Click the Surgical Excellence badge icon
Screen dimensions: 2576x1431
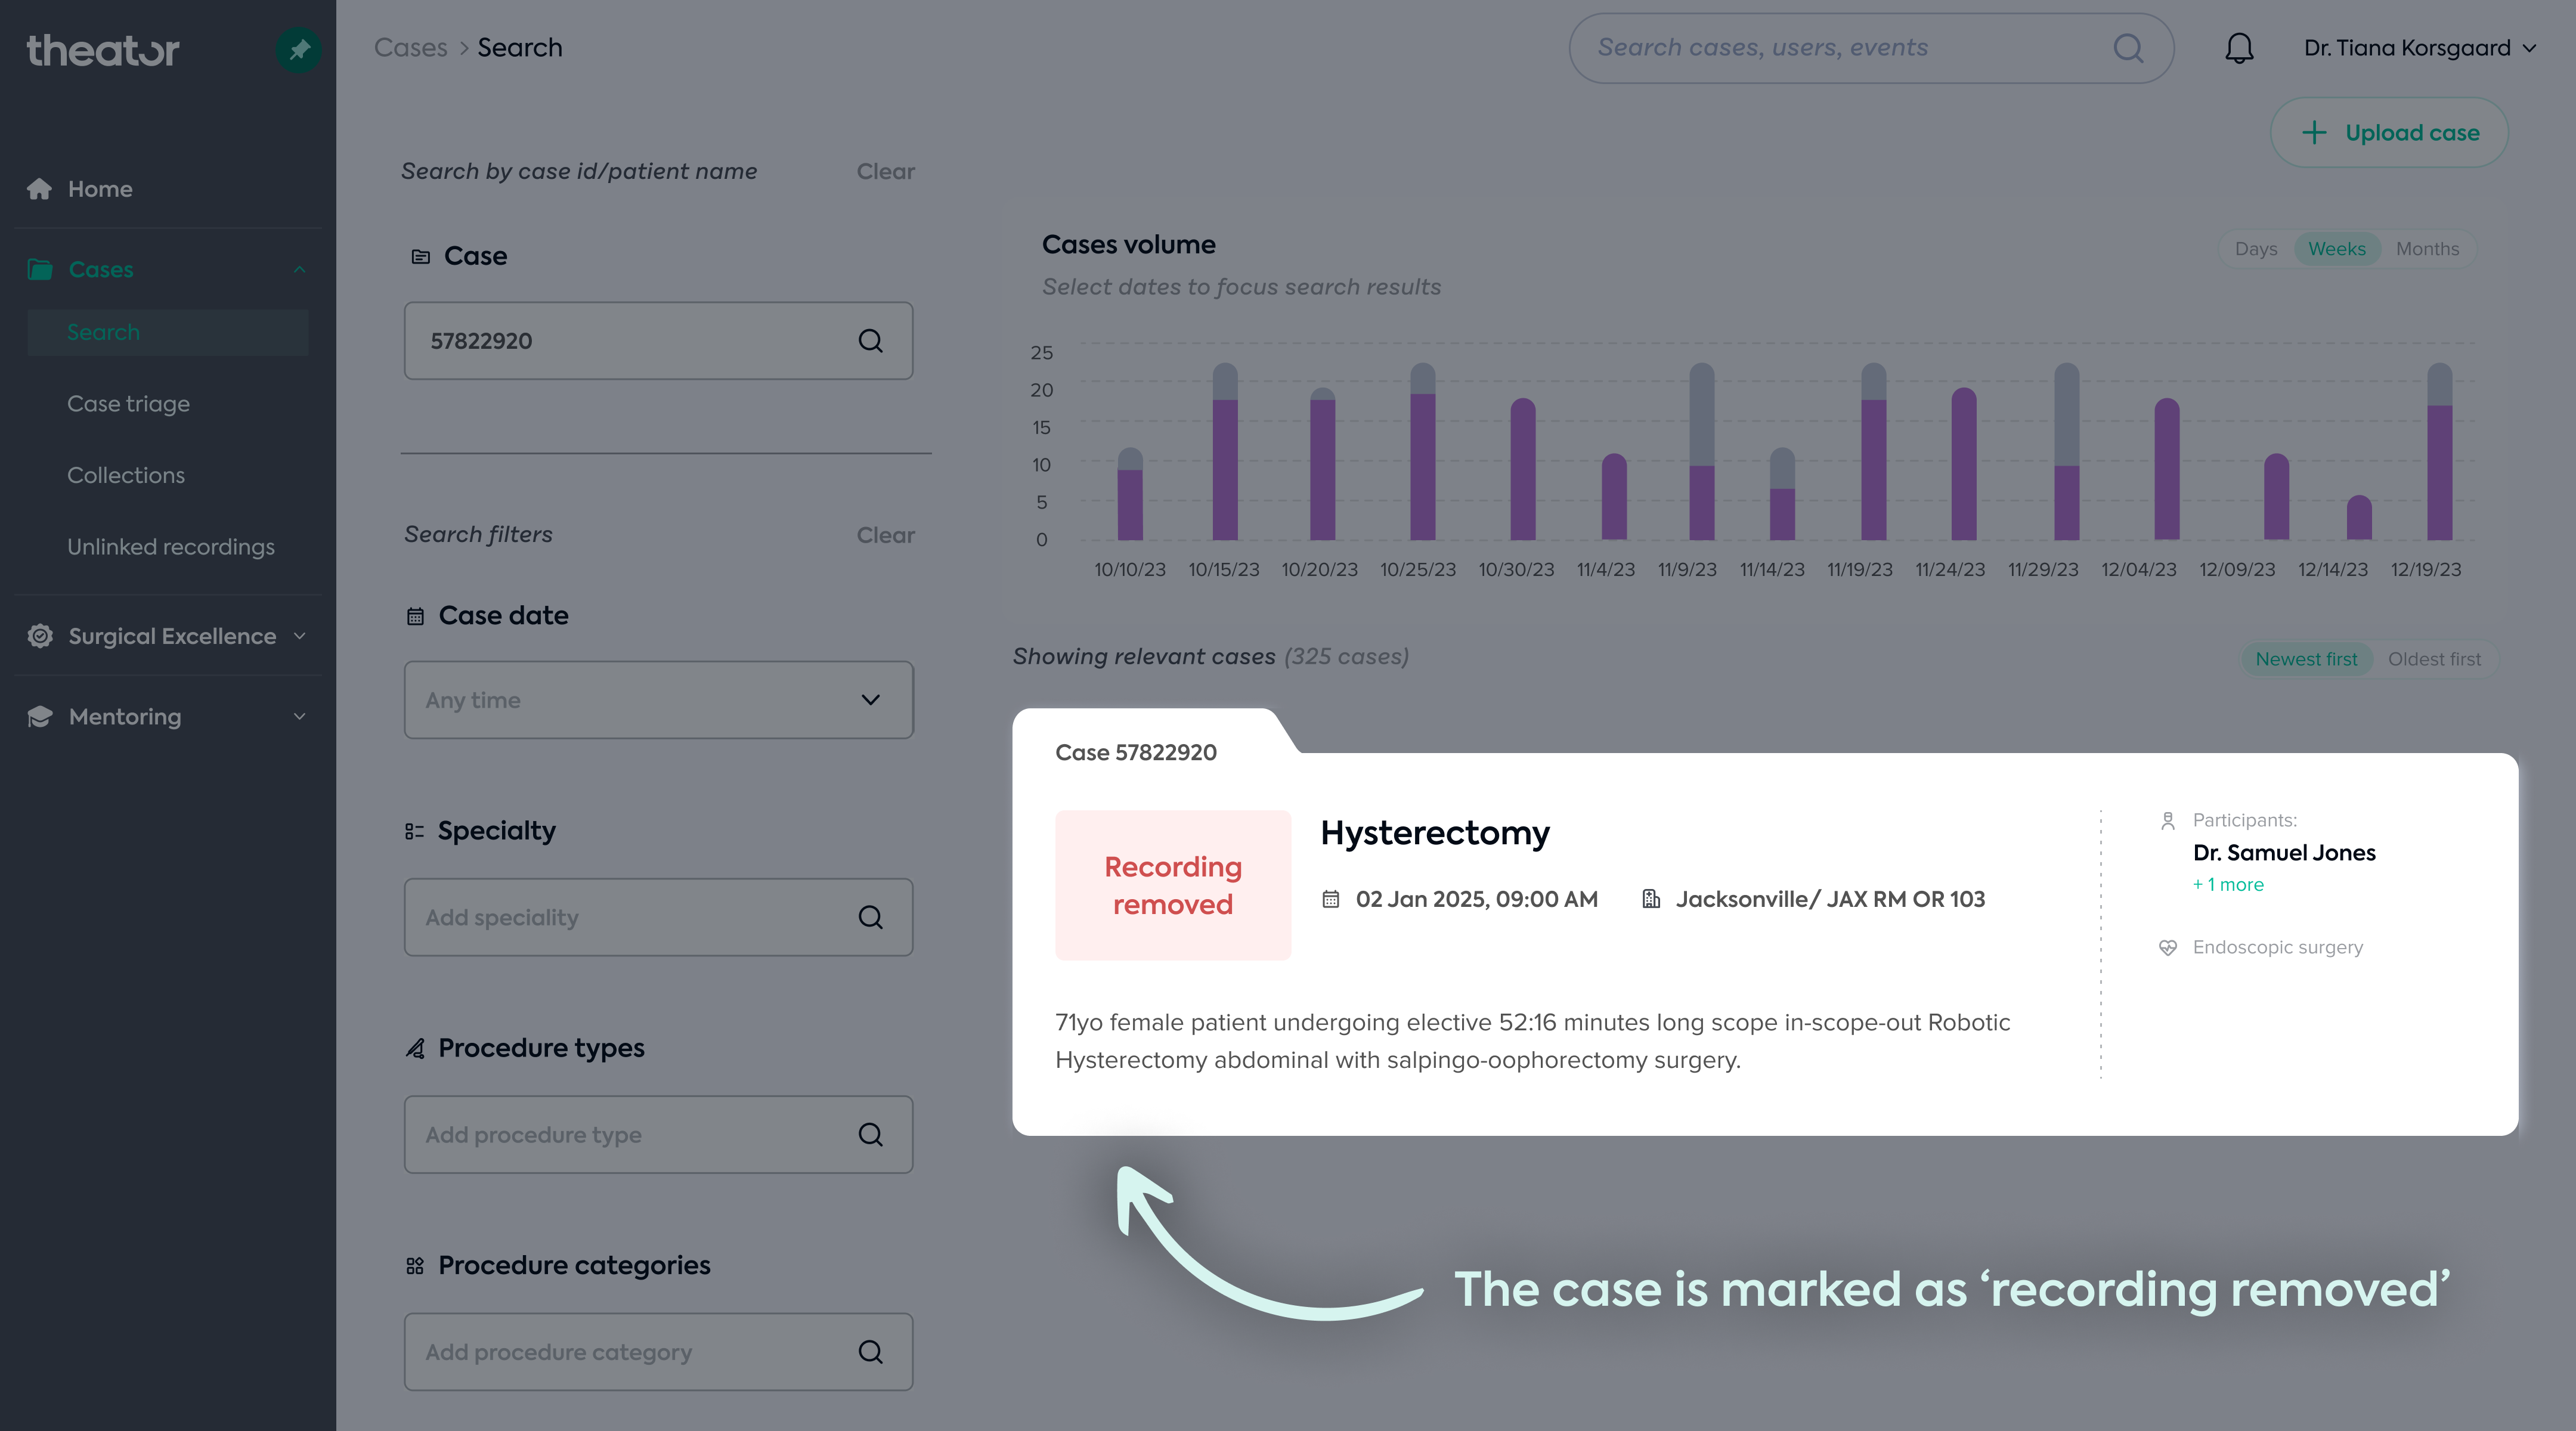coord(40,636)
